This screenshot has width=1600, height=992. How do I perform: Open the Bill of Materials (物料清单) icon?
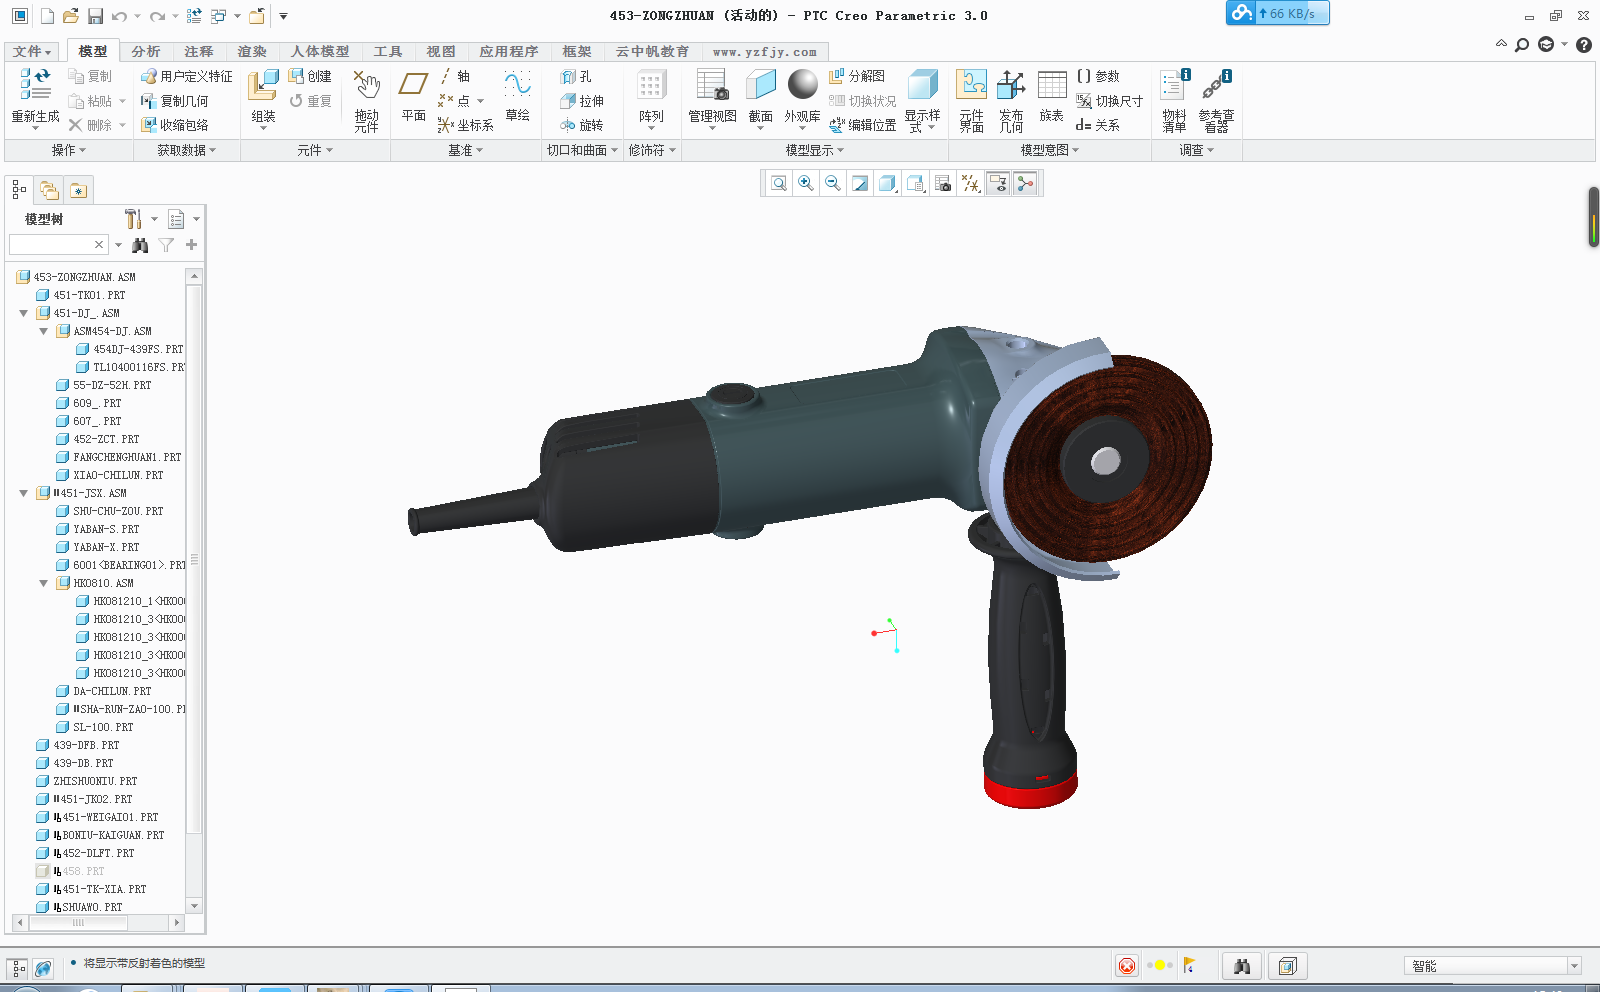[x=1174, y=88]
